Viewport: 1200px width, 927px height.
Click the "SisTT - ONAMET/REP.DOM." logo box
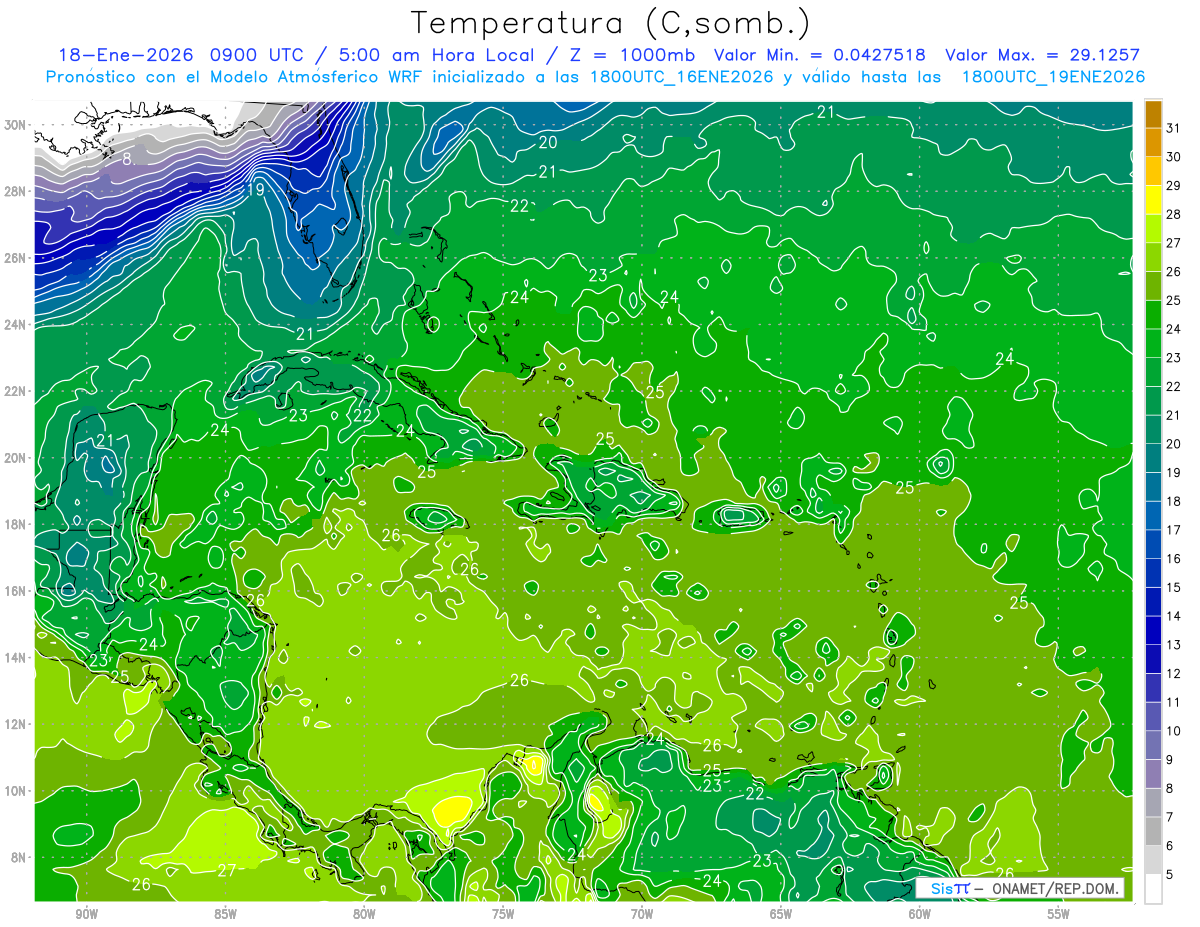click(x=1019, y=888)
